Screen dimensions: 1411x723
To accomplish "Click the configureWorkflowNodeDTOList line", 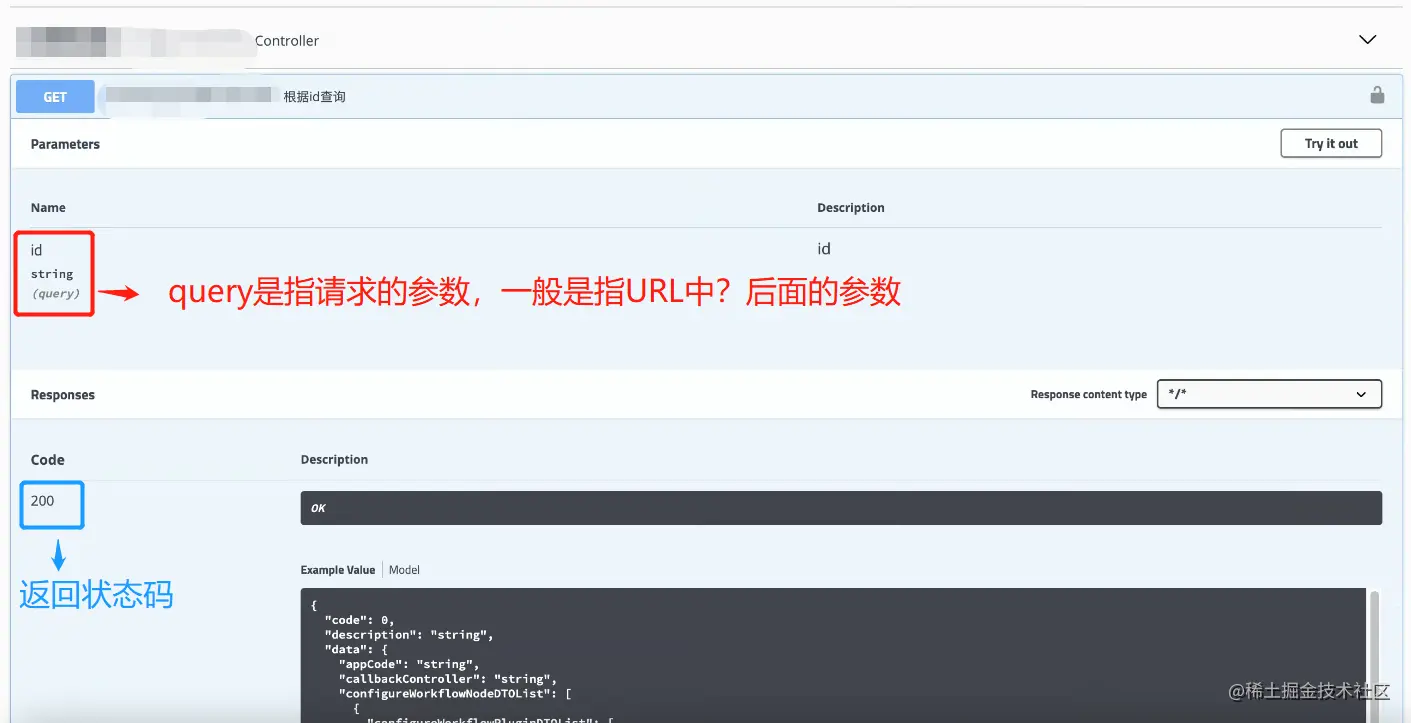I will coord(455,693).
